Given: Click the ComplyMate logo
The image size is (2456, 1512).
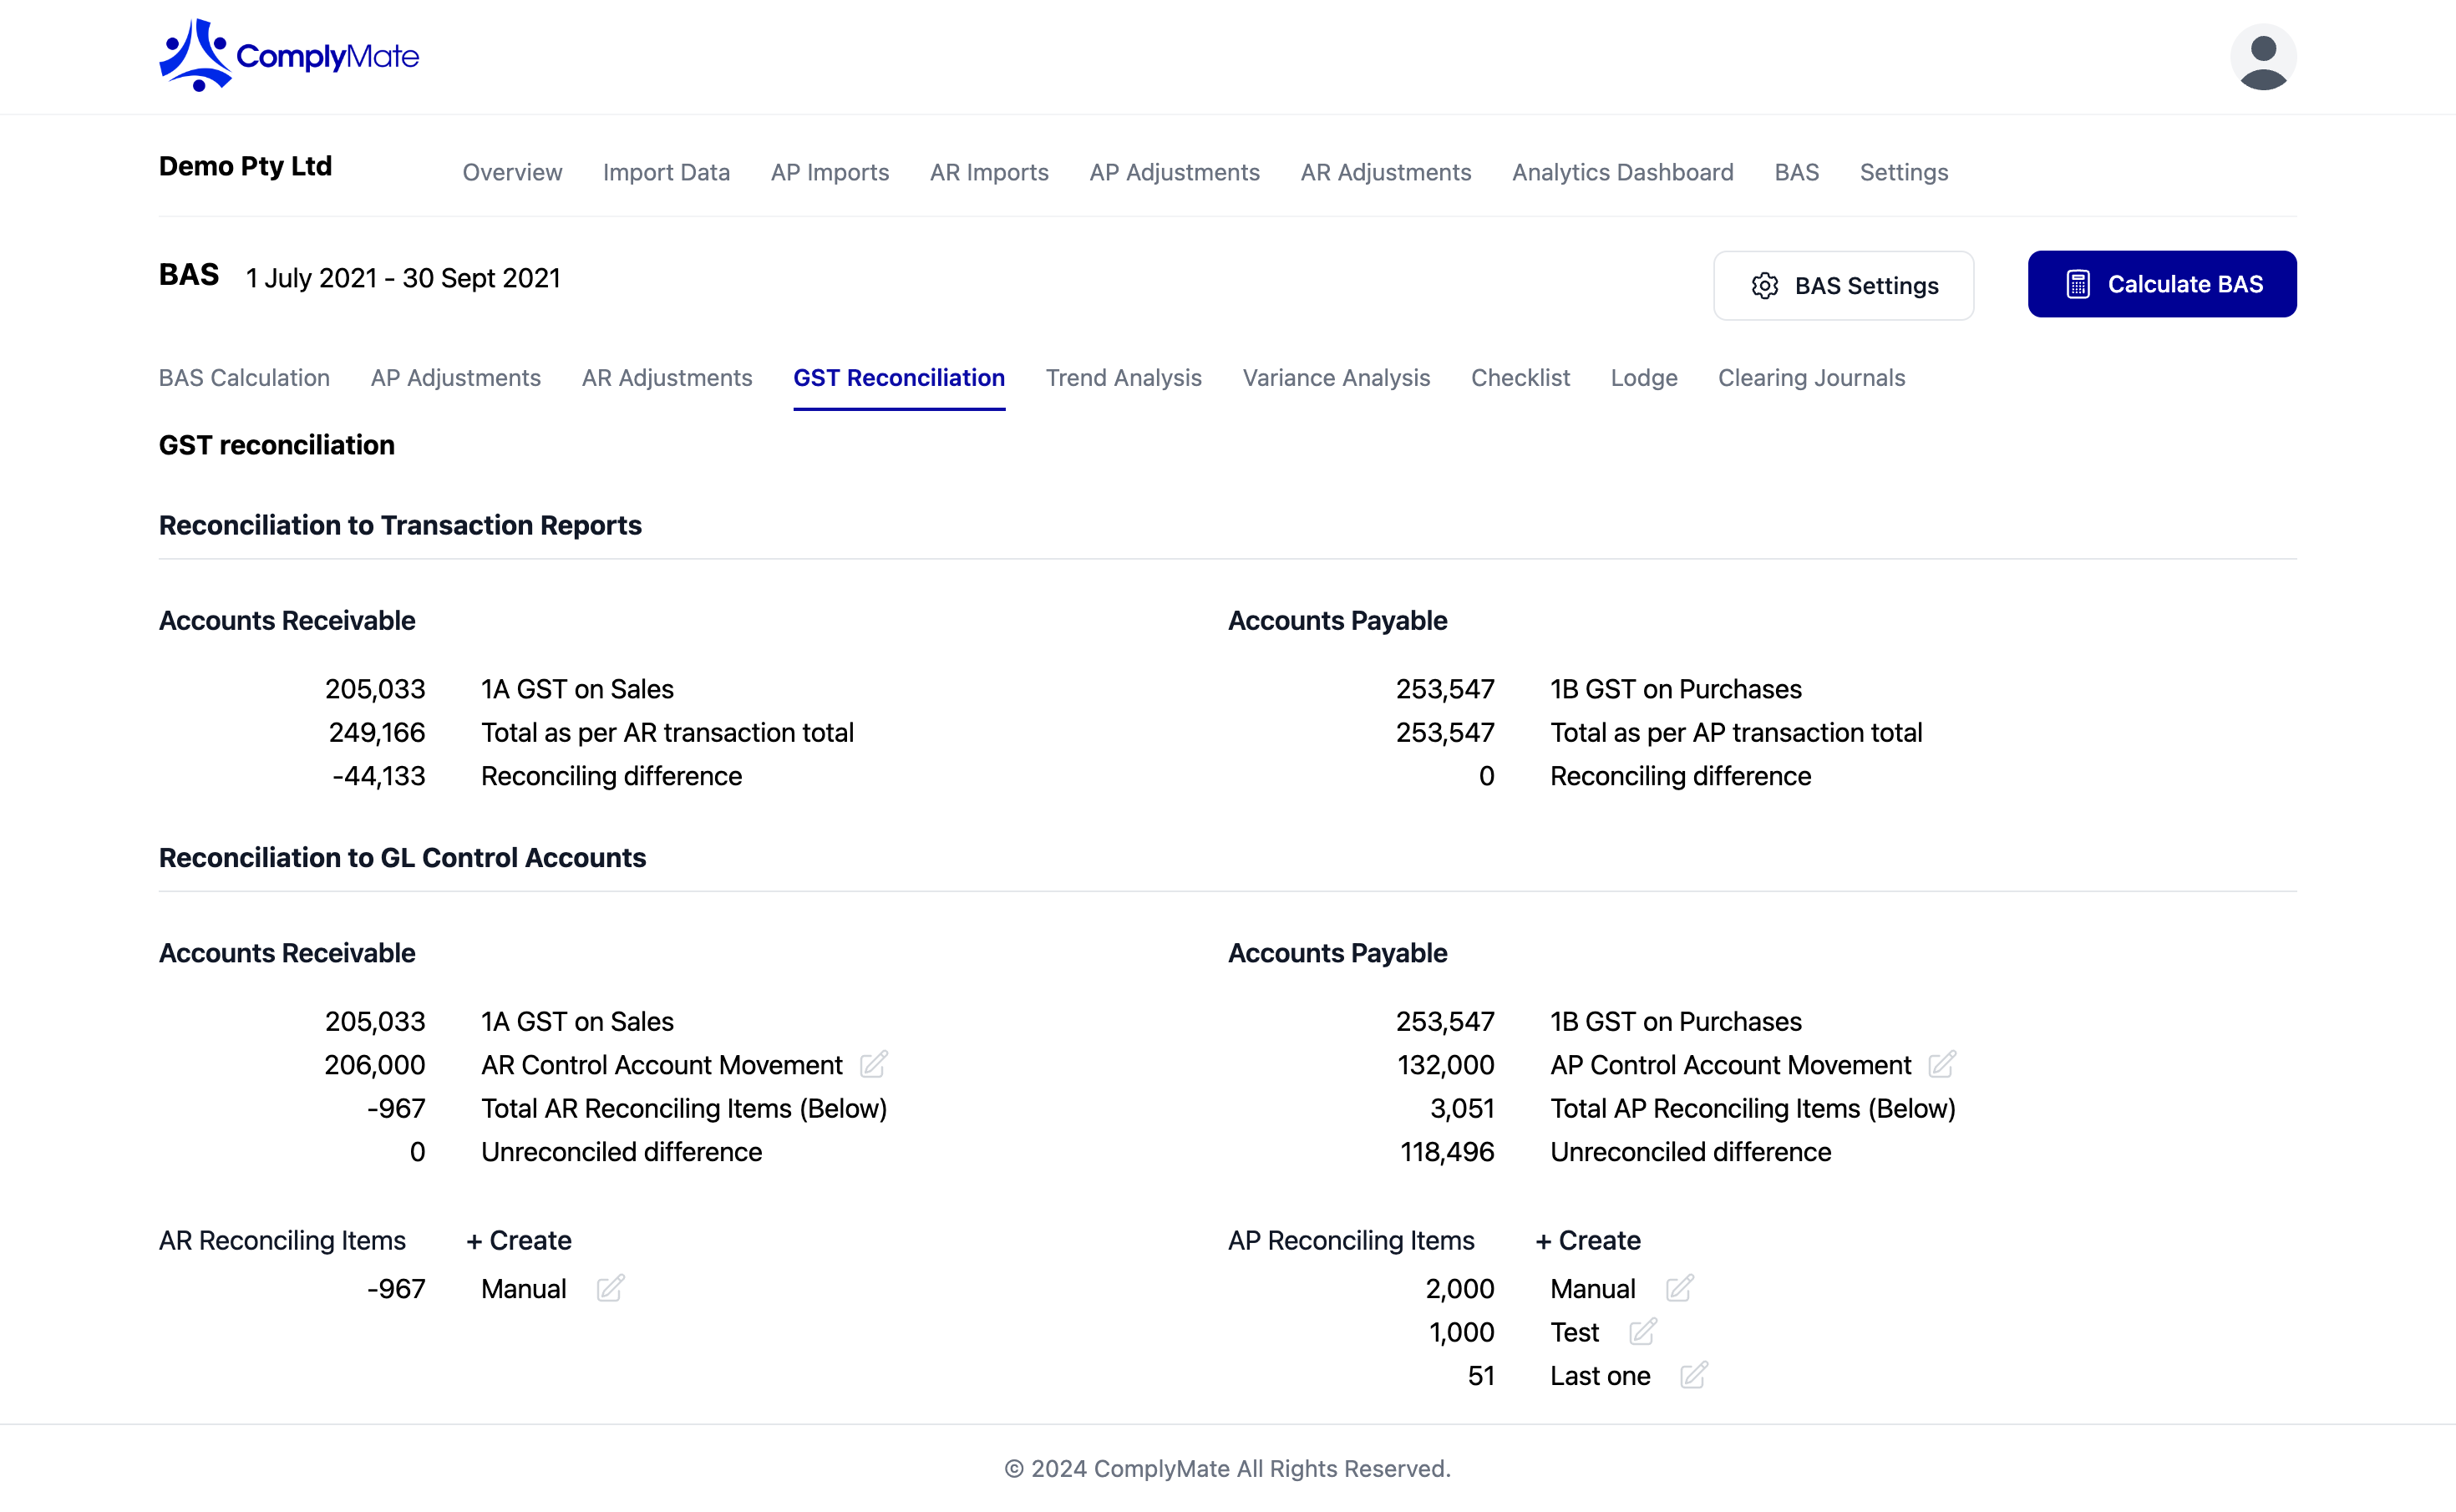Looking at the screenshot, I should (288, 55).
